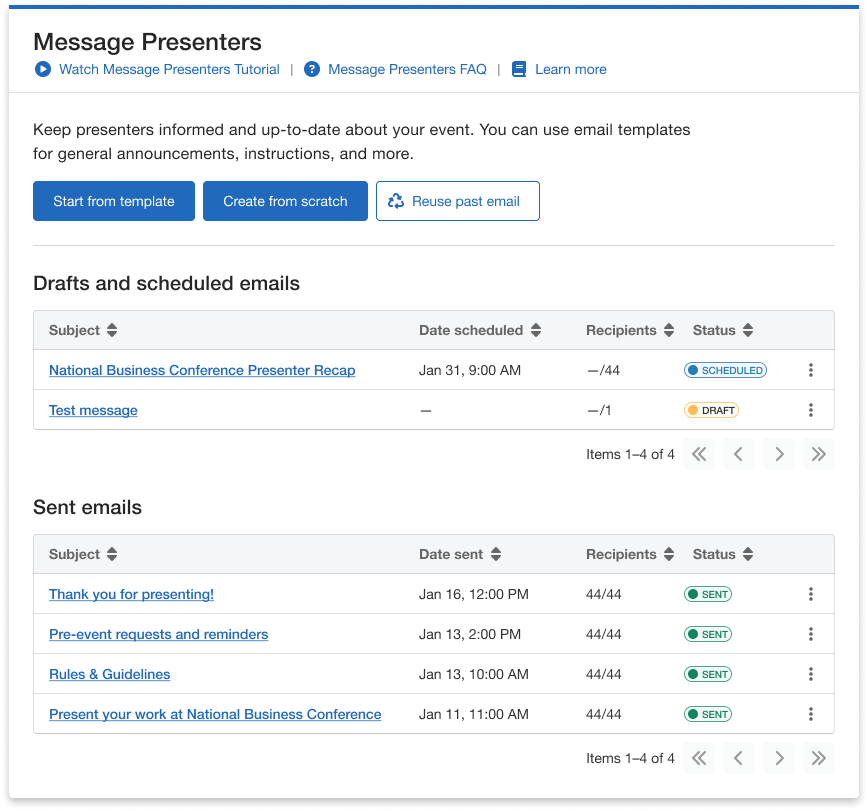
Task: Click the SCHEDULED status badge
Action: (725, 370)
